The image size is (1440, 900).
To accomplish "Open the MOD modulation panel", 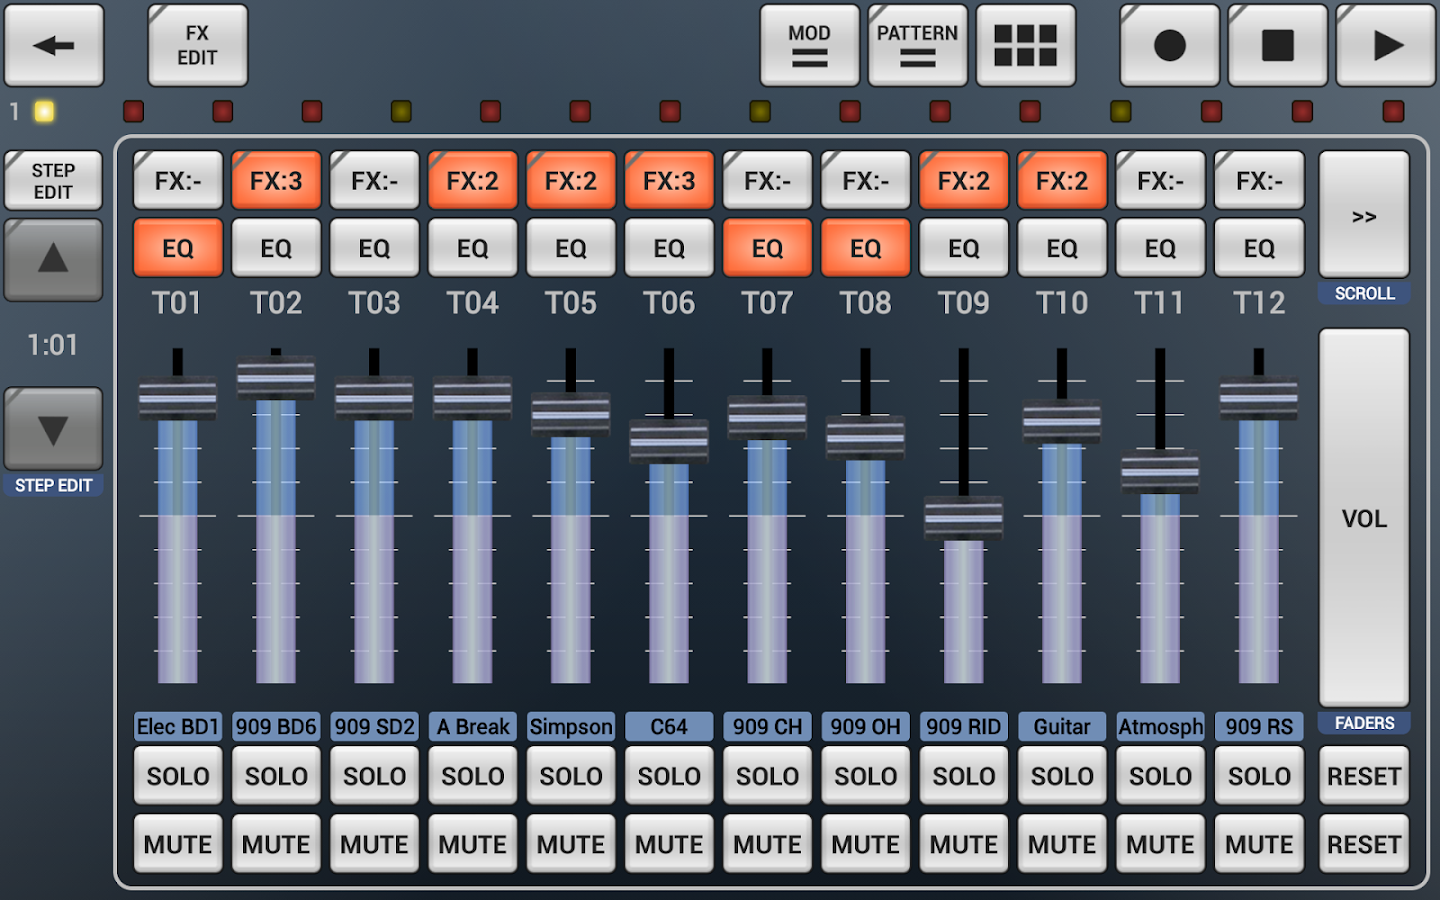I will pyautogui.click(x=808, y=45).
